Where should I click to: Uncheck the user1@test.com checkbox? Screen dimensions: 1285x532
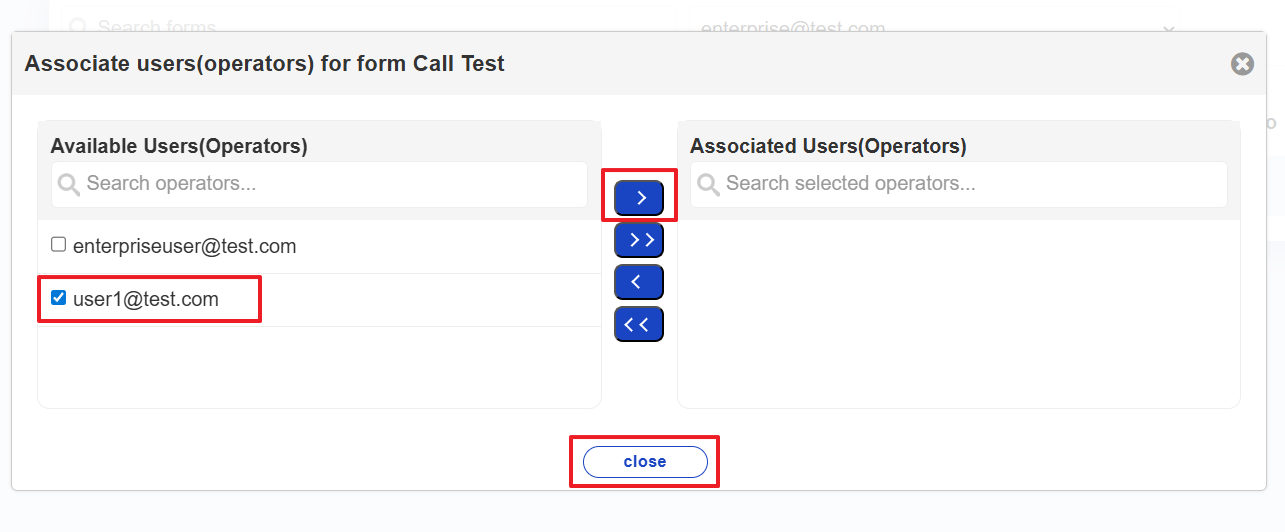(59, 298)
